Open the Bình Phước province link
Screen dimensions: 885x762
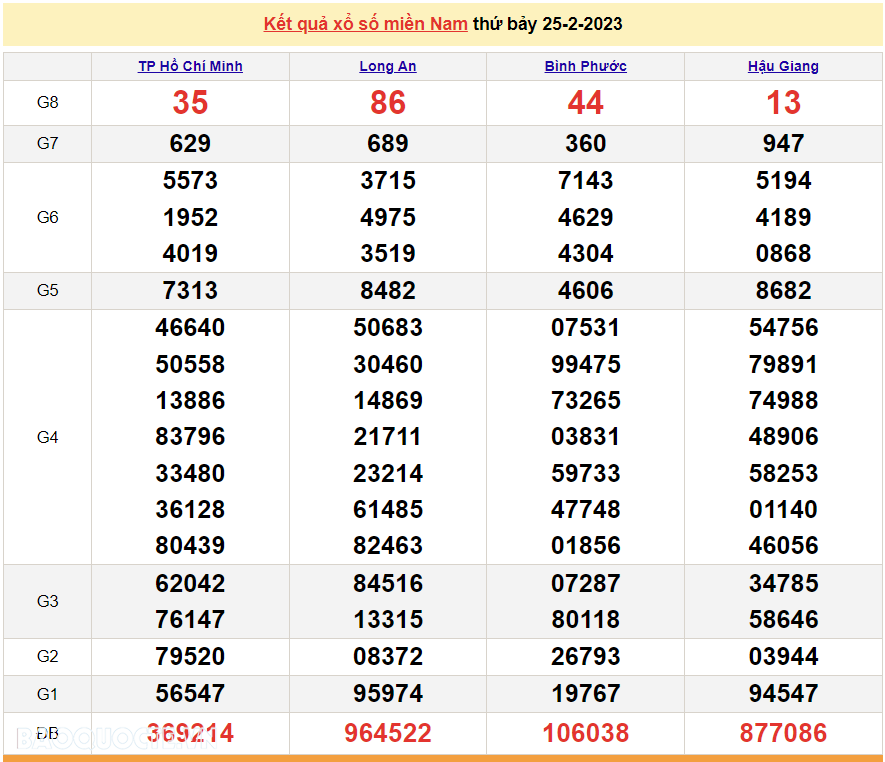(x=585, y=66)
